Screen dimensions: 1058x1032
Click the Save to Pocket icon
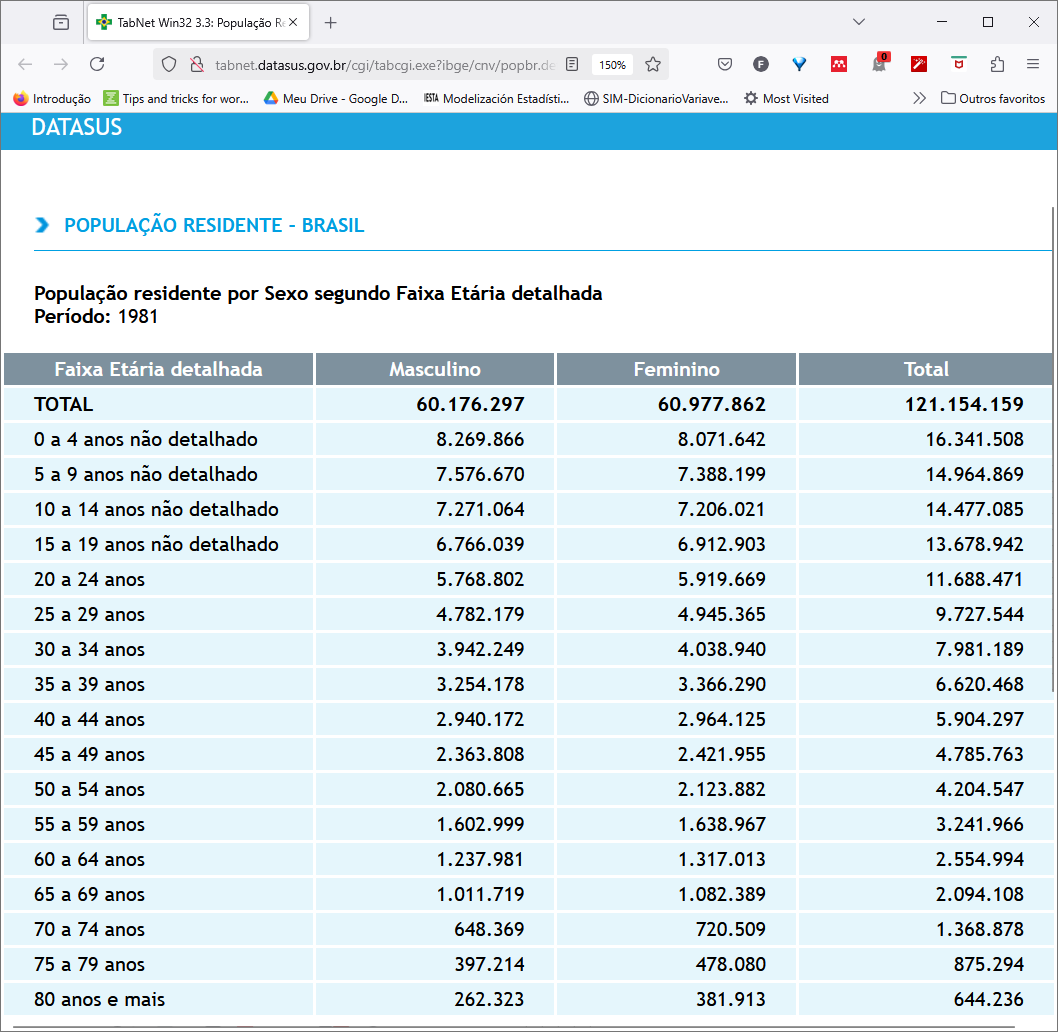(x=725, y=64)
